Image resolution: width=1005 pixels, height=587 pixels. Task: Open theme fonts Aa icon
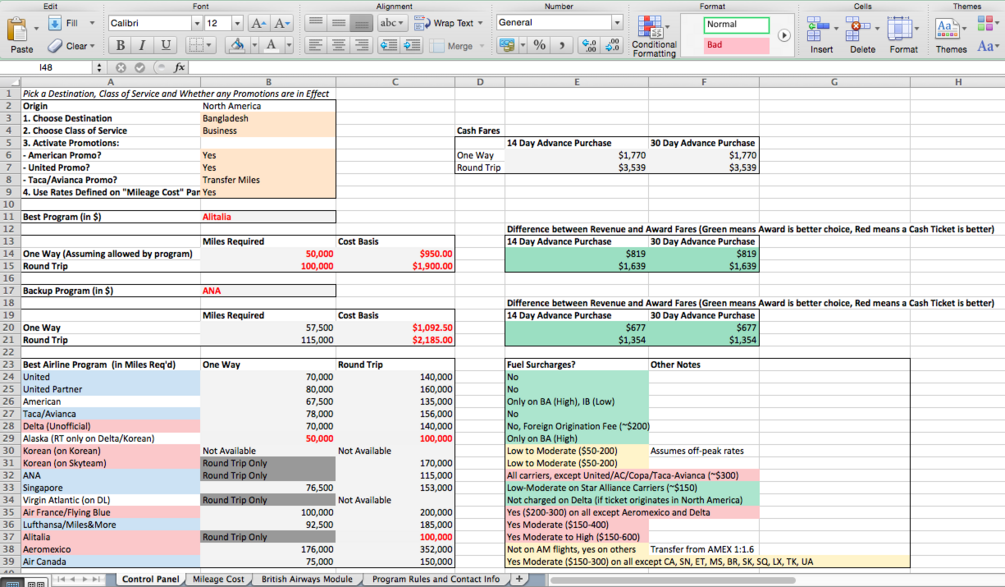[984, 46]
